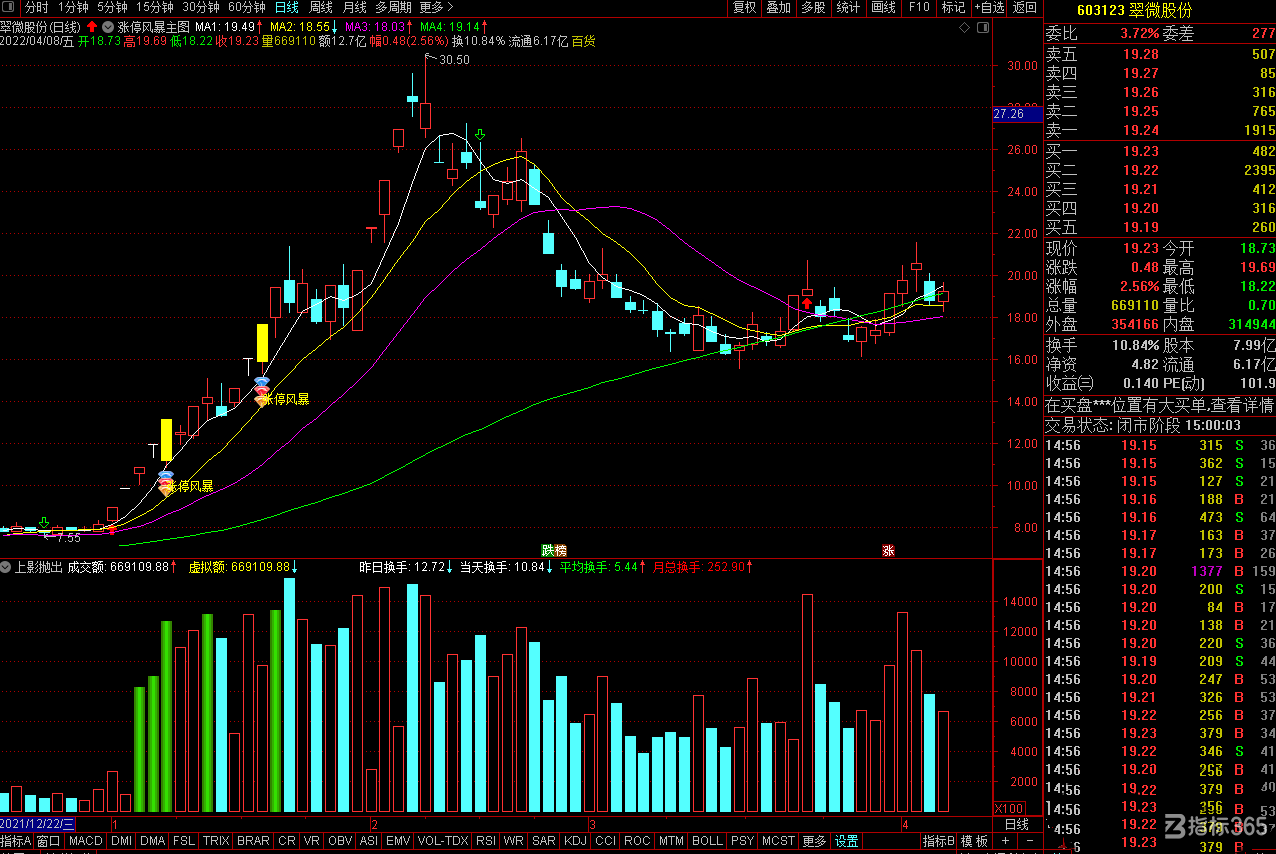Click the 1377 volume trade row

pos(1160,571)
